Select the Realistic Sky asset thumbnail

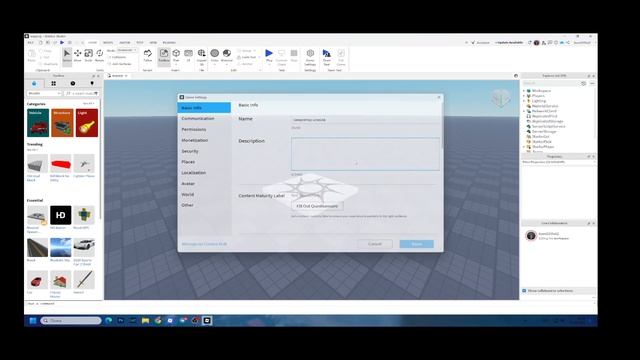pyautogui.click(x=60, y=248)
